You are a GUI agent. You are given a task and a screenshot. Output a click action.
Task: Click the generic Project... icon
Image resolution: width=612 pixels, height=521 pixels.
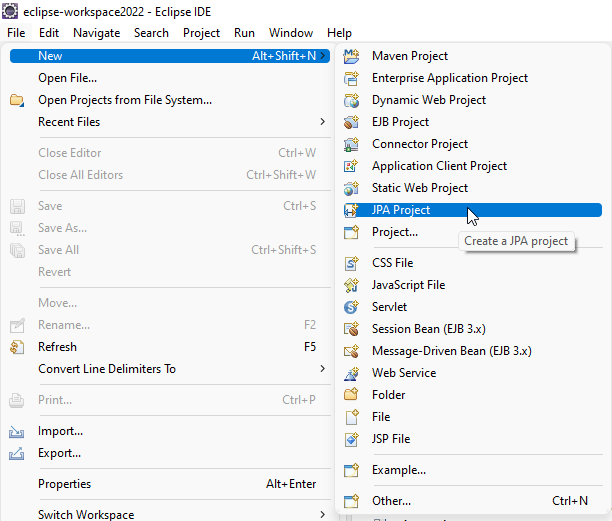[351, 232]
